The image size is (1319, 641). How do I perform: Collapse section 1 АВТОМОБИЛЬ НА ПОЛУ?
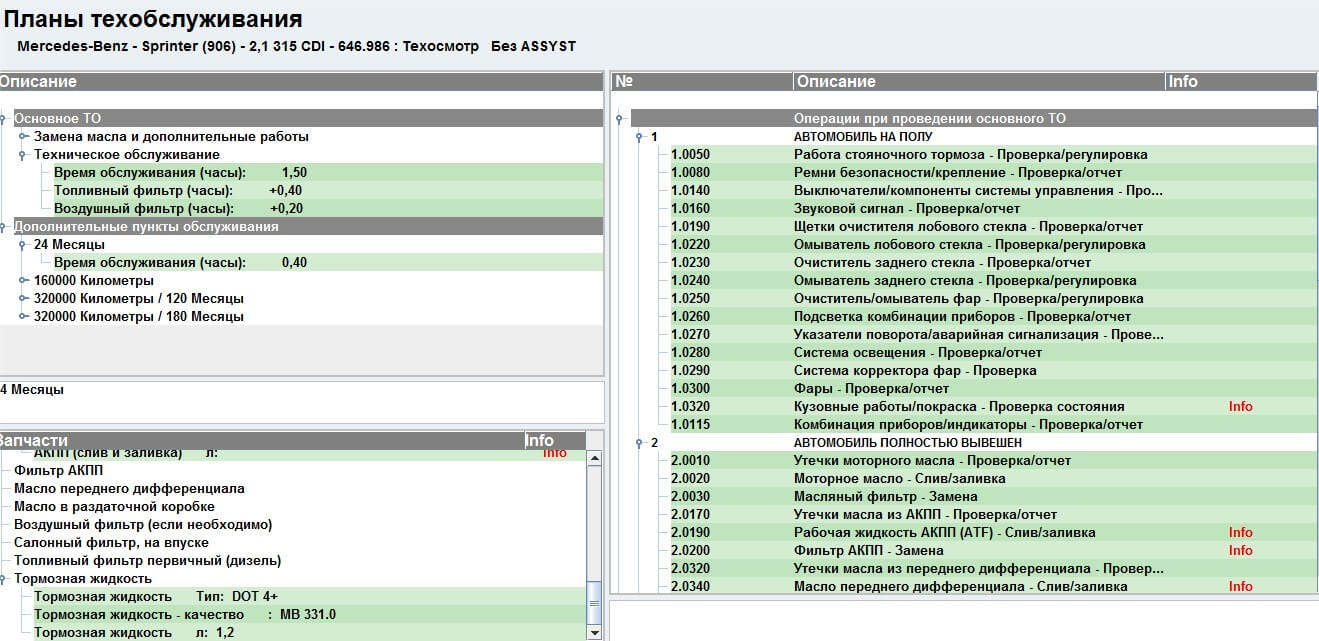tap(639, 137)
